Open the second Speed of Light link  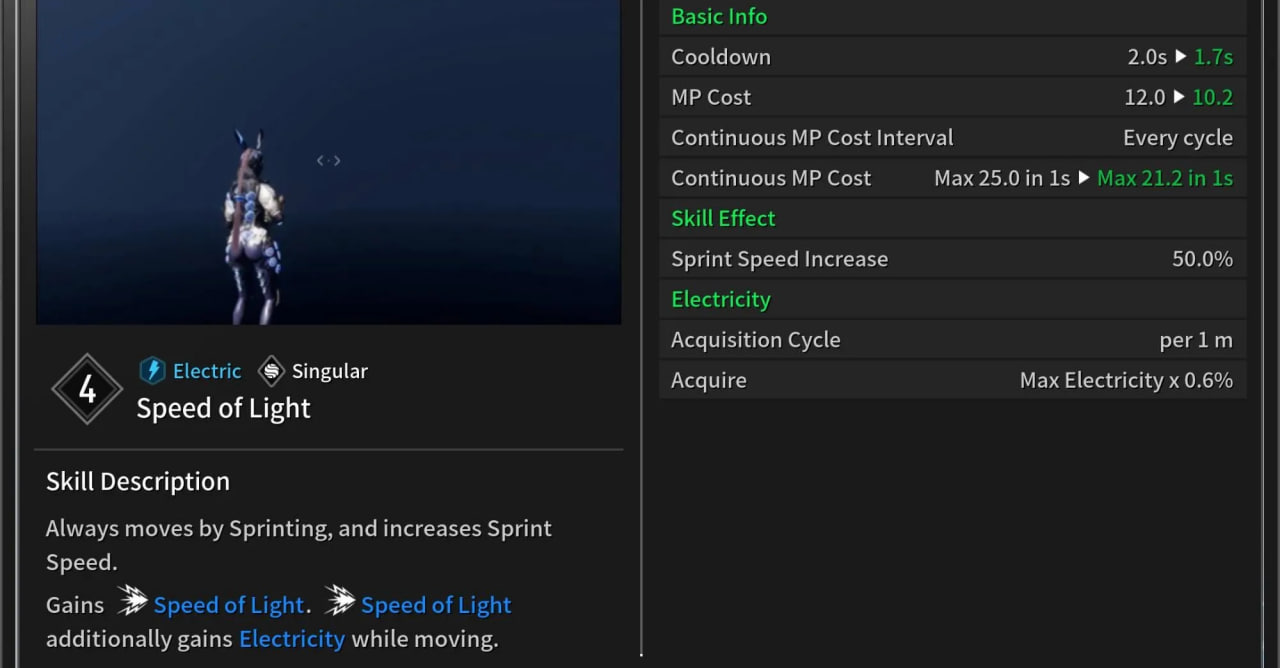pos(436,605)
